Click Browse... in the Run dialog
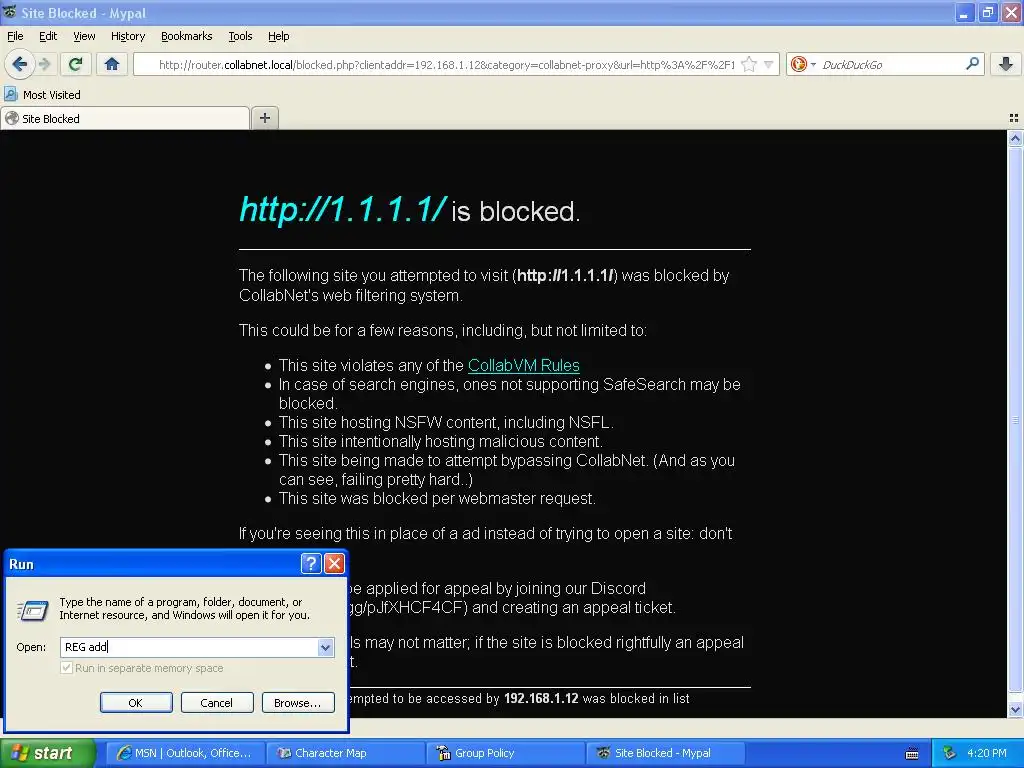Screen dimensions: 1024x768 (298, 703)
